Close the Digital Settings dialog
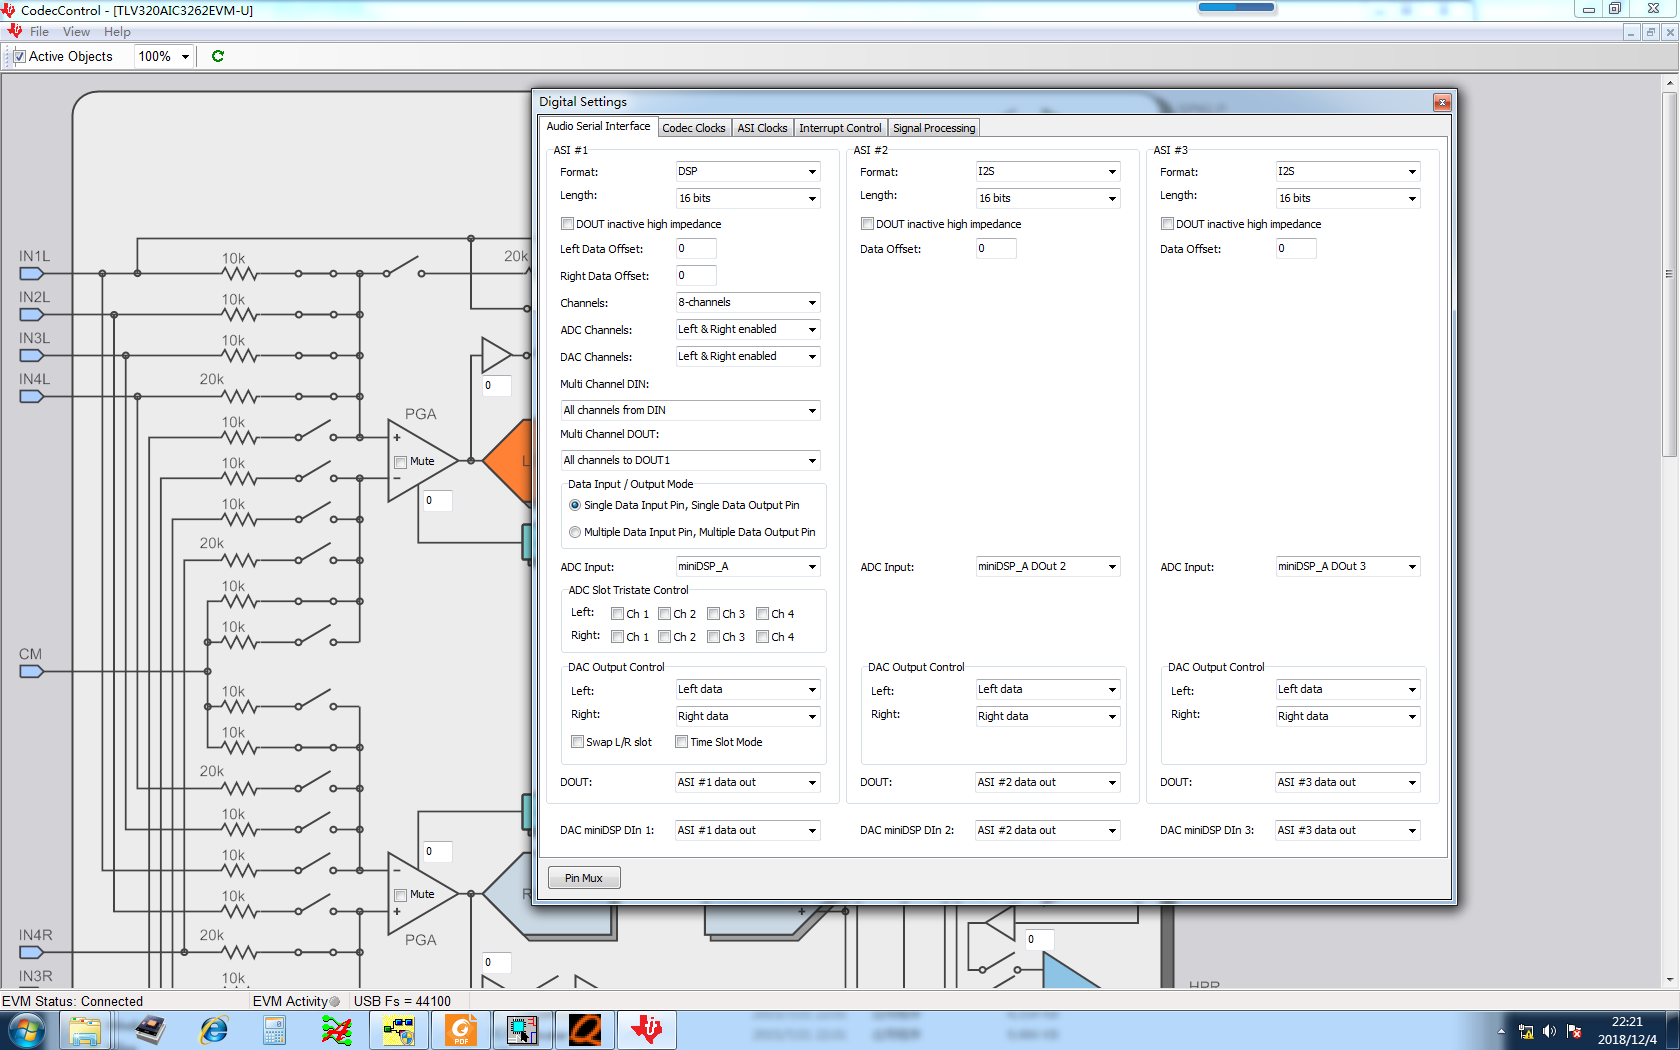 [x=1441, y=102]
